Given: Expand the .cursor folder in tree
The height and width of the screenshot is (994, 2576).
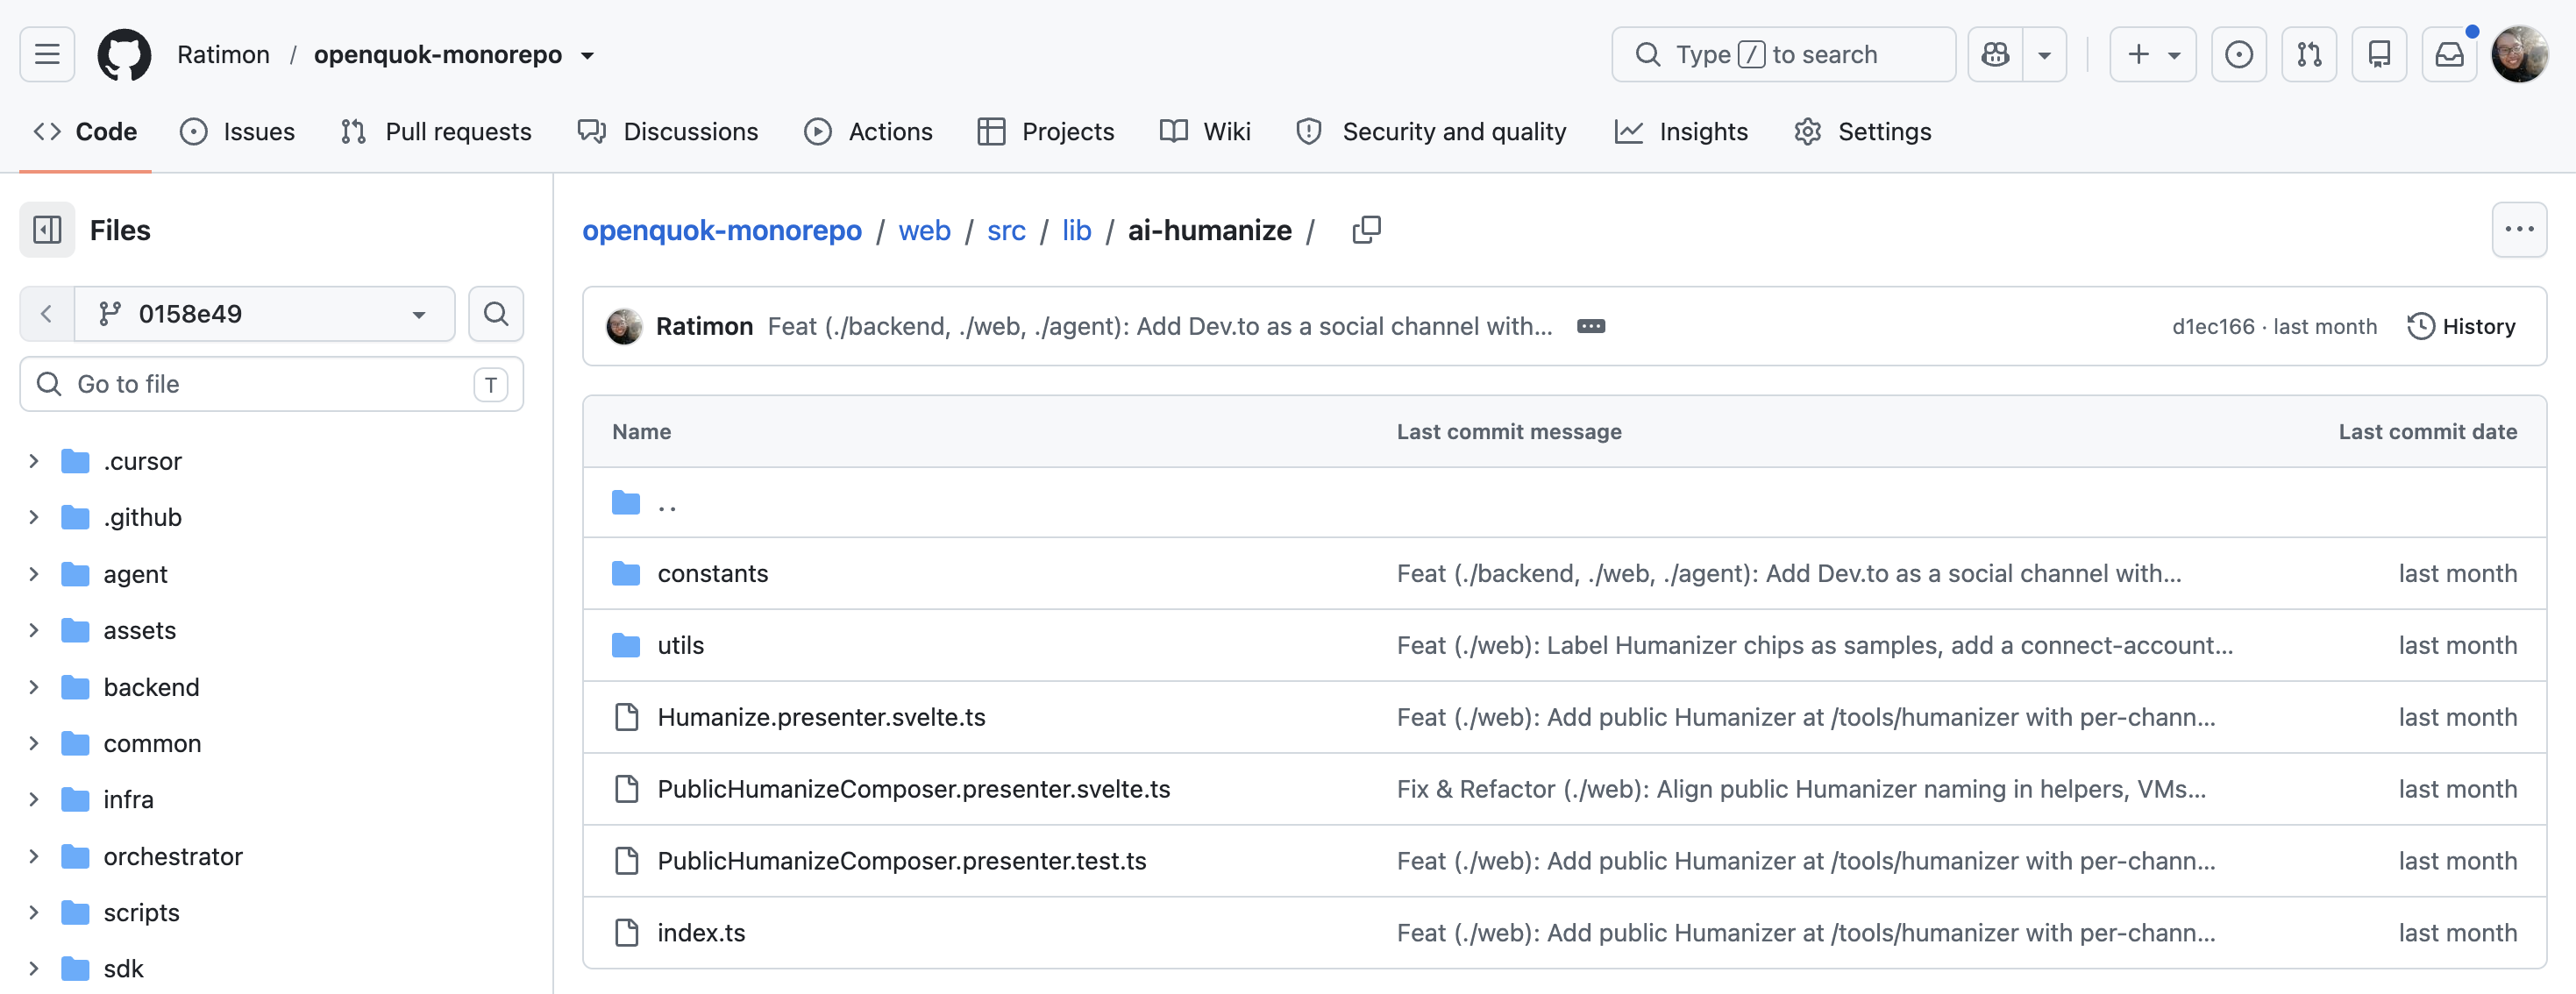Looking at the screenshot, I should [x=34, y=461].
